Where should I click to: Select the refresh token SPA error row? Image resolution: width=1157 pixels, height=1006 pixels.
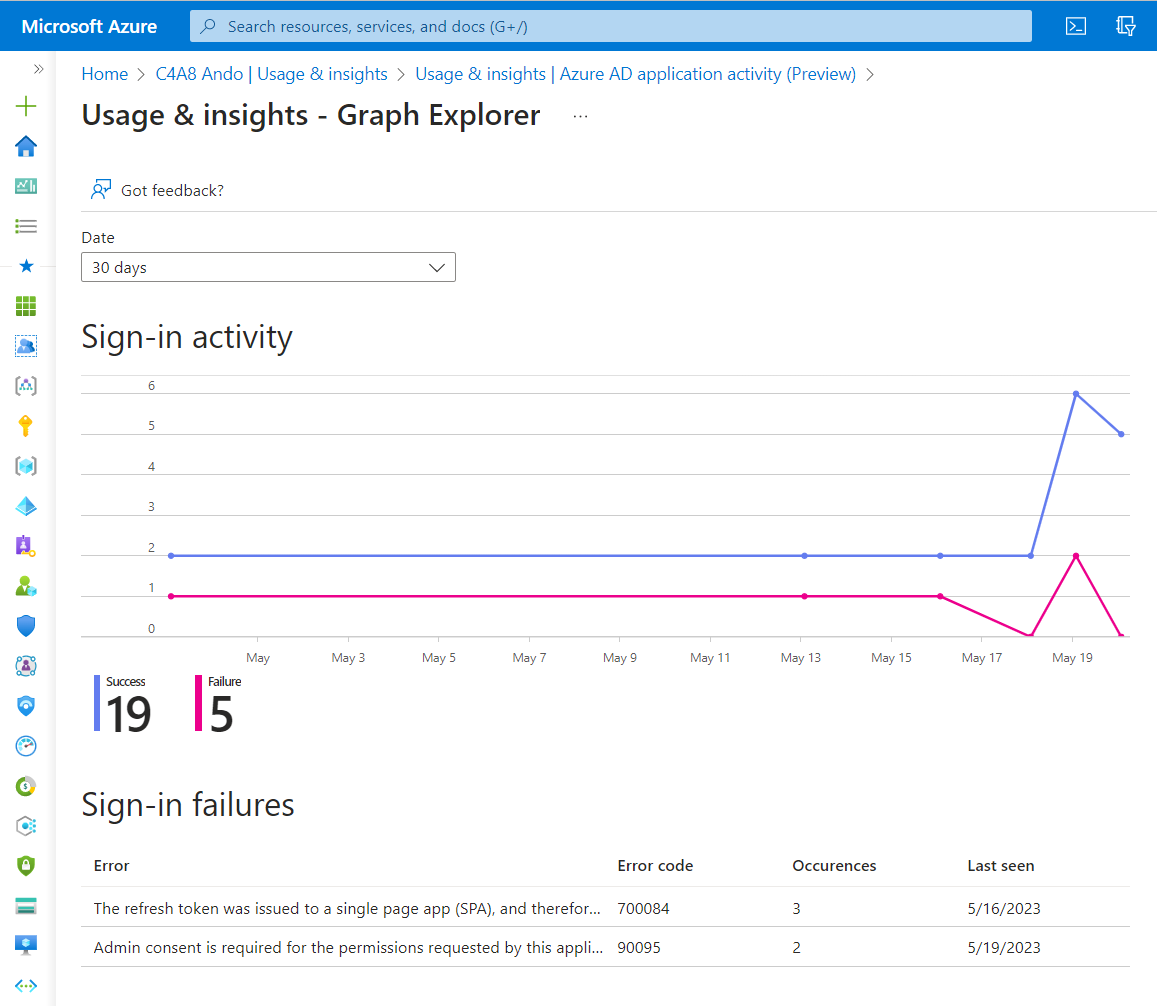point(605,908)
